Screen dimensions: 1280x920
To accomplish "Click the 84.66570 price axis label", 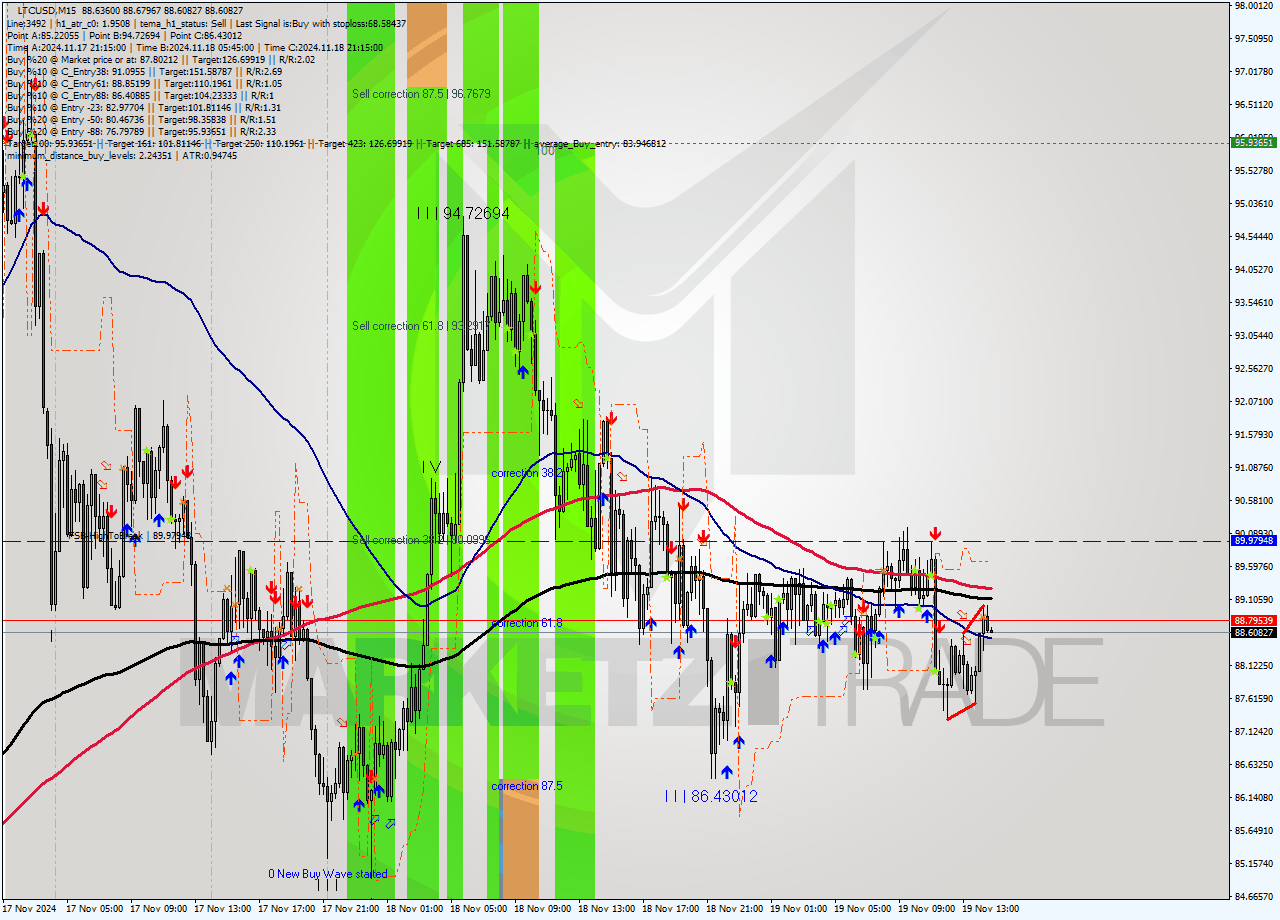I will coord(1253,896).
